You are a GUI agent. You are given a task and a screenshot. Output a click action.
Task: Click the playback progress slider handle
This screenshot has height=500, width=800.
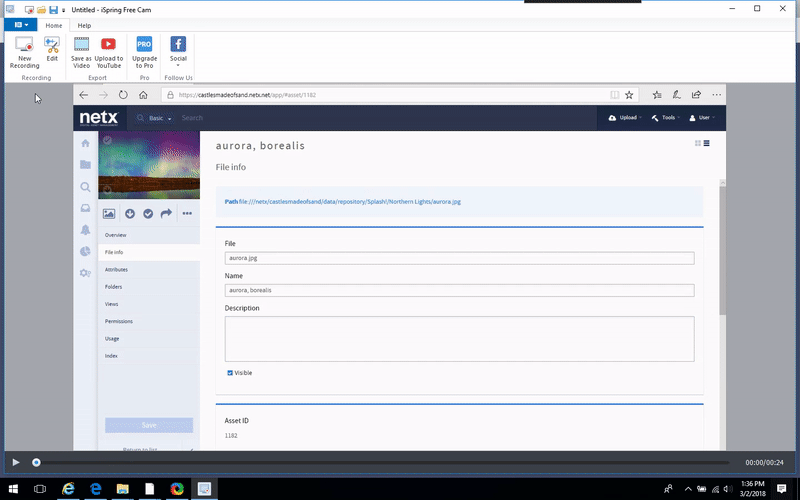(x=37, y=462)
